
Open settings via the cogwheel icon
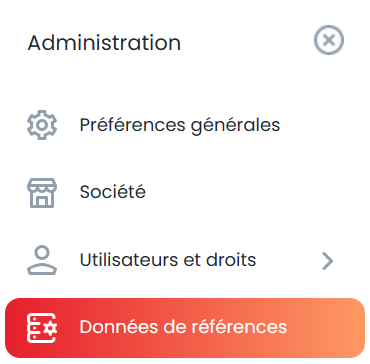tap(42, 125)
